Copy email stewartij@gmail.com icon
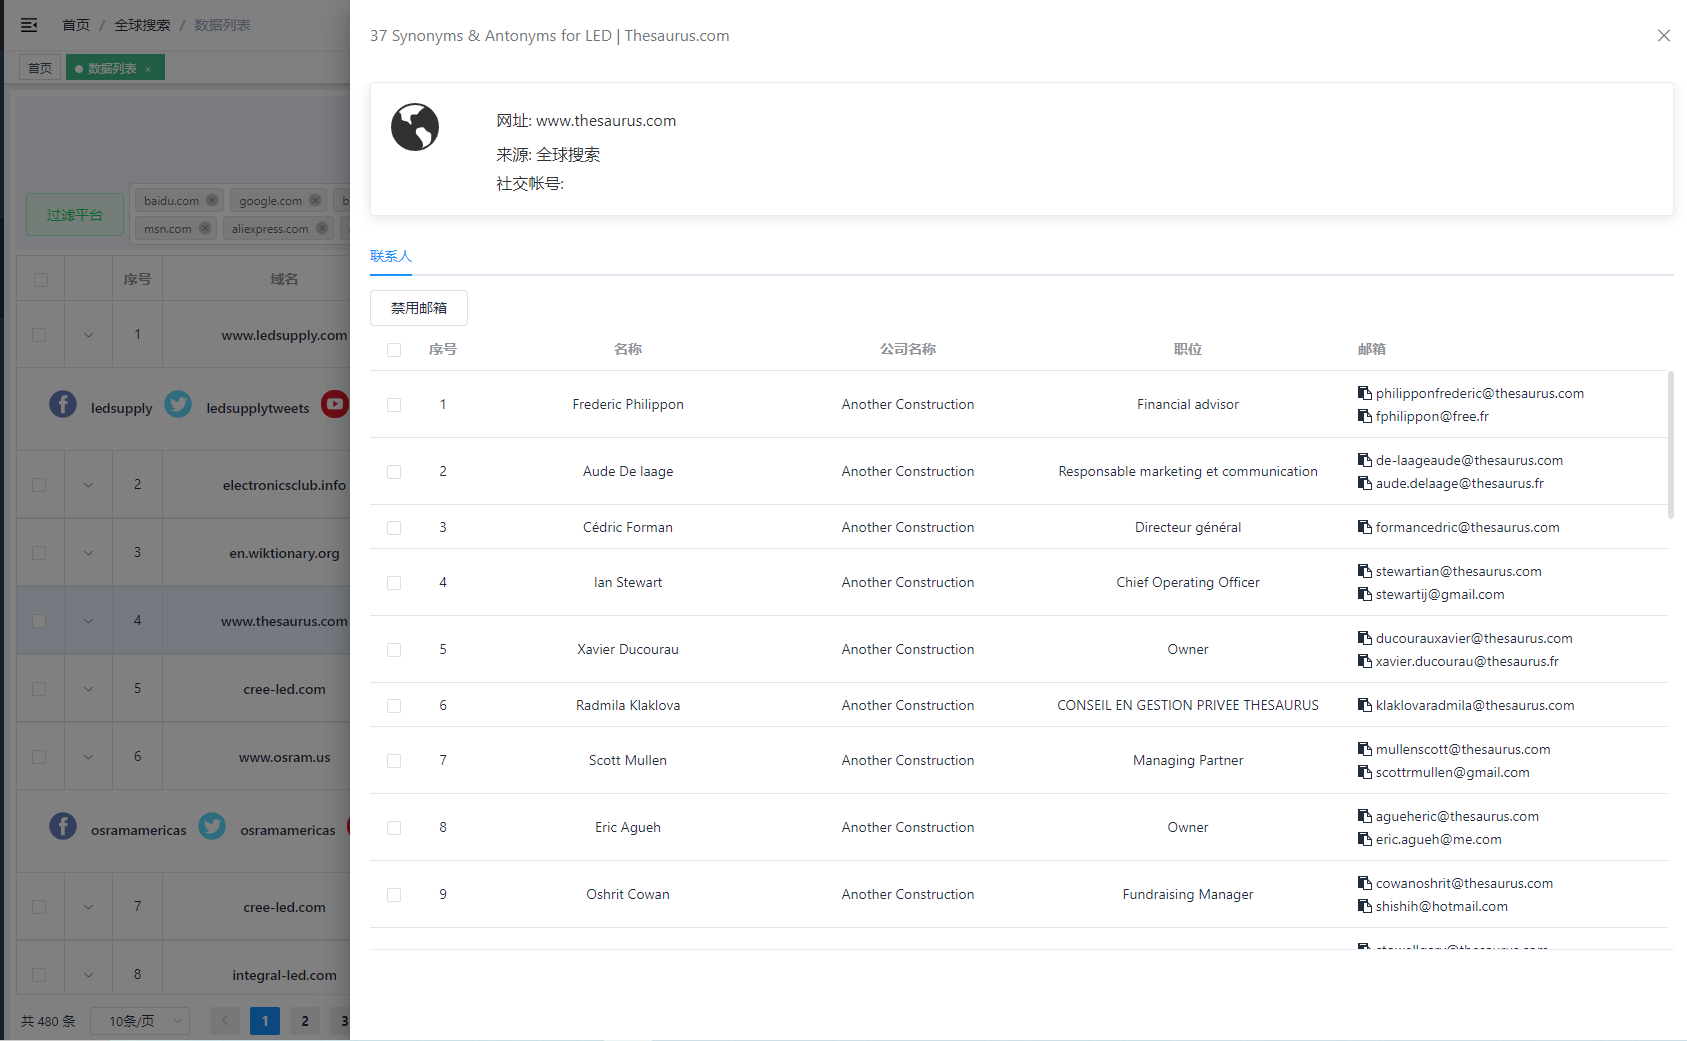1687x1041 pixels. (1365, 594)
